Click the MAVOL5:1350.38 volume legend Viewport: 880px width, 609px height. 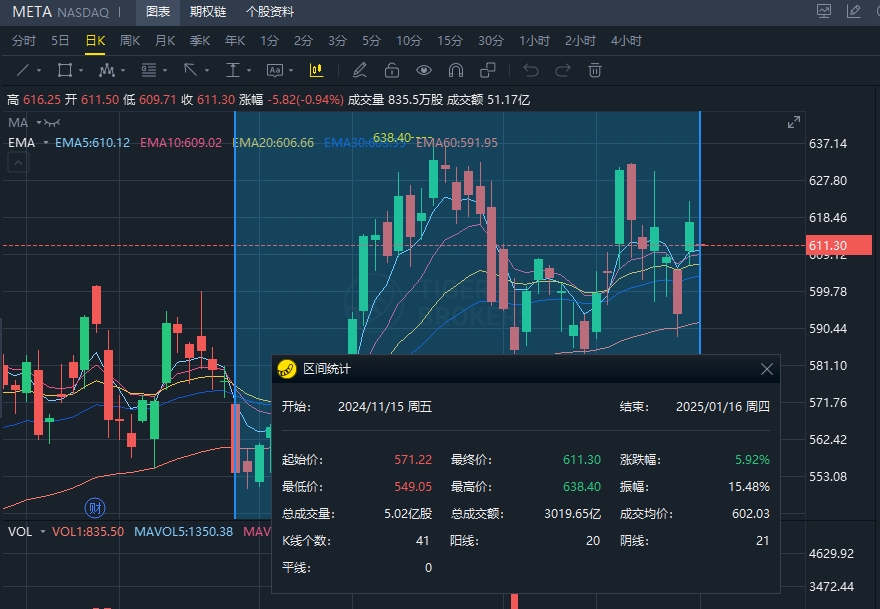tap(184, 532)
